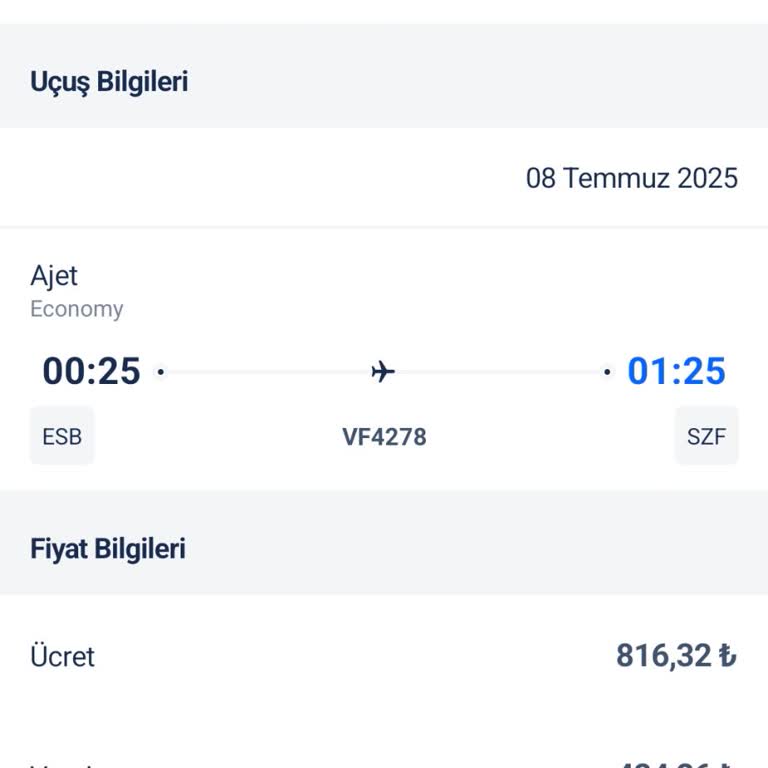Click the airplane icon on the route line
Screen dimensions: 768x768
pos(383,373)
